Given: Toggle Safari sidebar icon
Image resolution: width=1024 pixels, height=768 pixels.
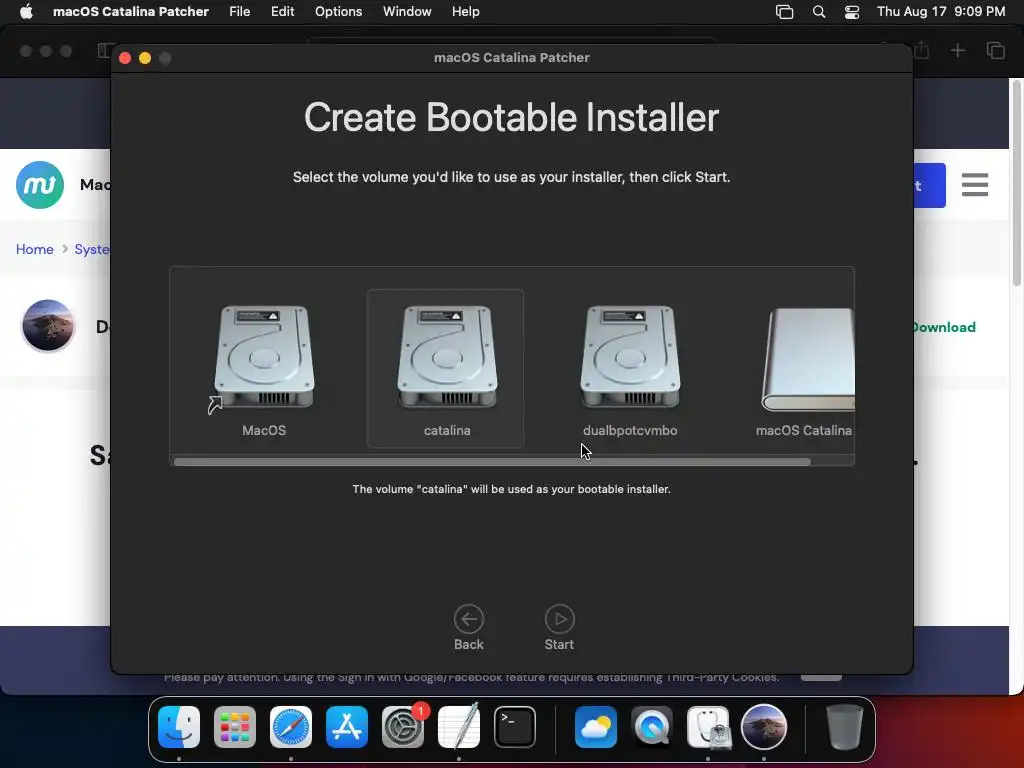Looking at the screenshot, I should [x=104, y=50].
